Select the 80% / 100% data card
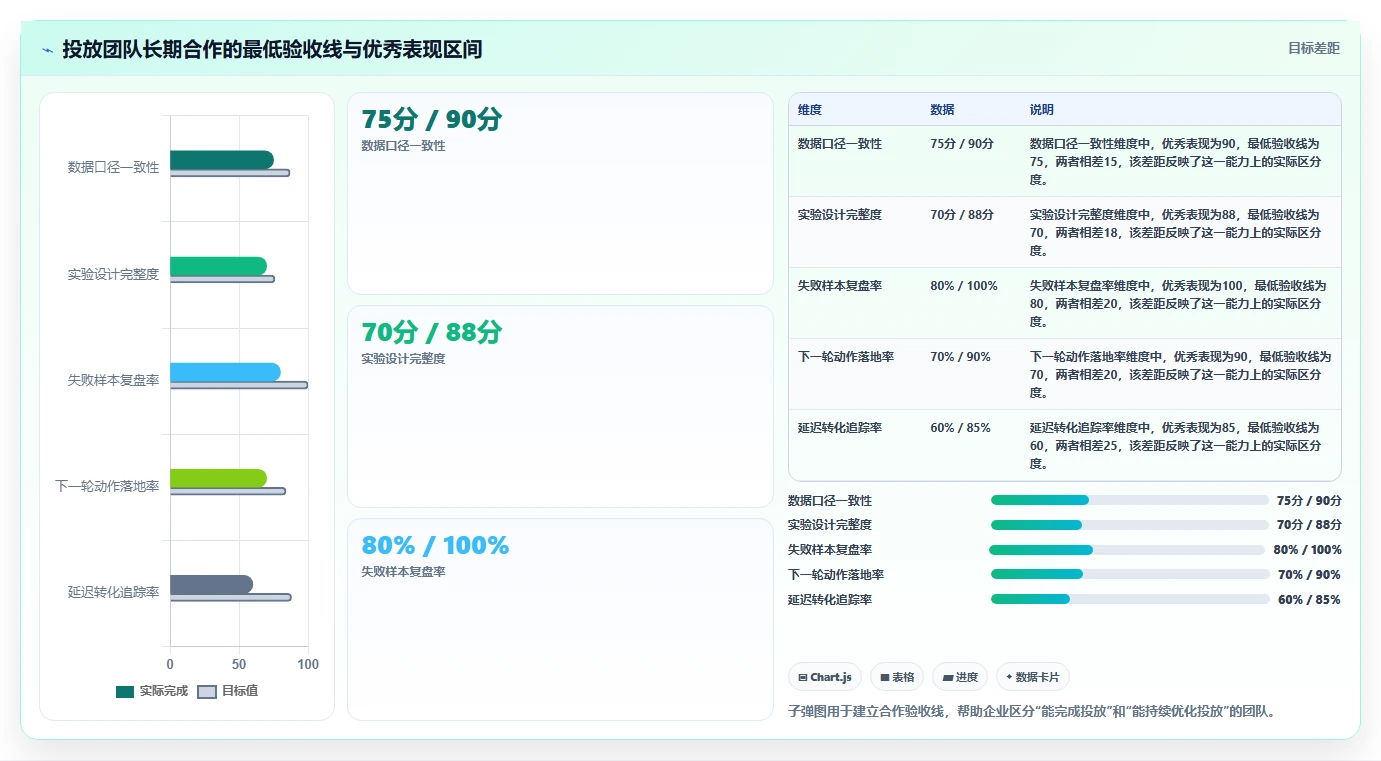Screen dimensions: 1381x761 click(560, 619)
